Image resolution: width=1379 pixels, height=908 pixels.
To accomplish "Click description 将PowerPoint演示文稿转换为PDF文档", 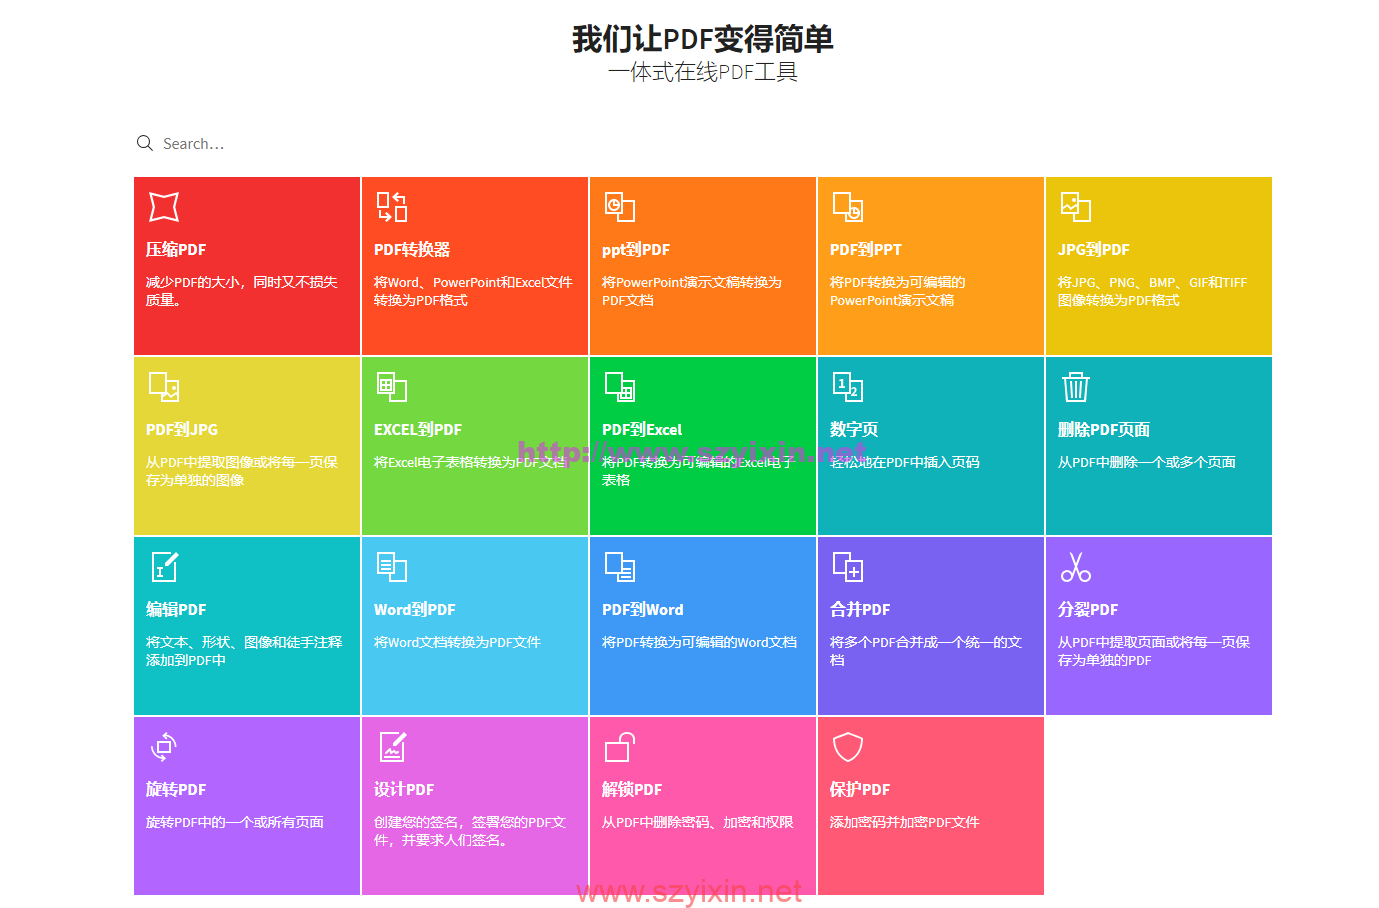I will click(x=692, y=291).
